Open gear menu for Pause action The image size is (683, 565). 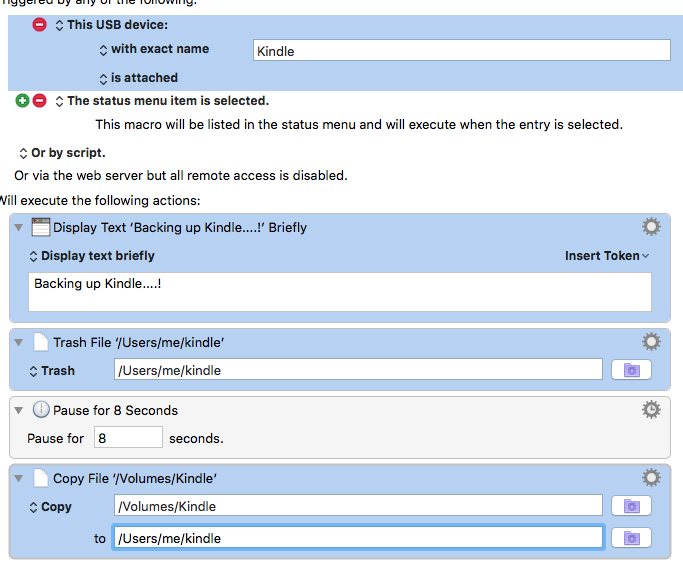(651, 409)
